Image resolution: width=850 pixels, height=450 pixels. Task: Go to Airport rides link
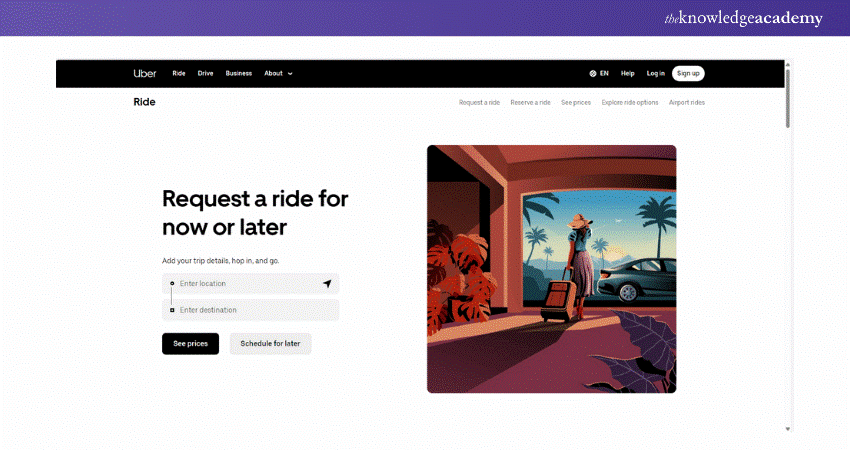[687, 102]
